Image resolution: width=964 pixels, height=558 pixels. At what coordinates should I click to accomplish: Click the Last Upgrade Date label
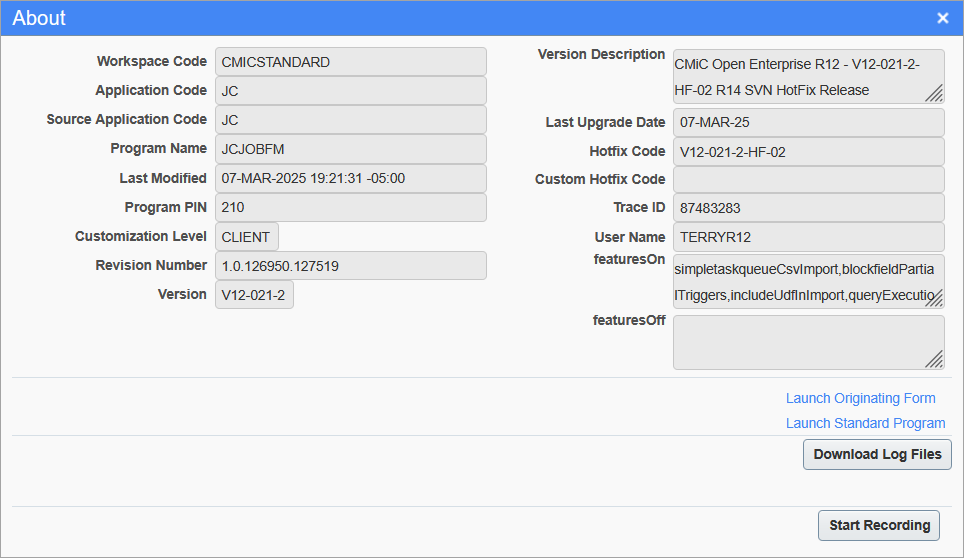(606, 122)
